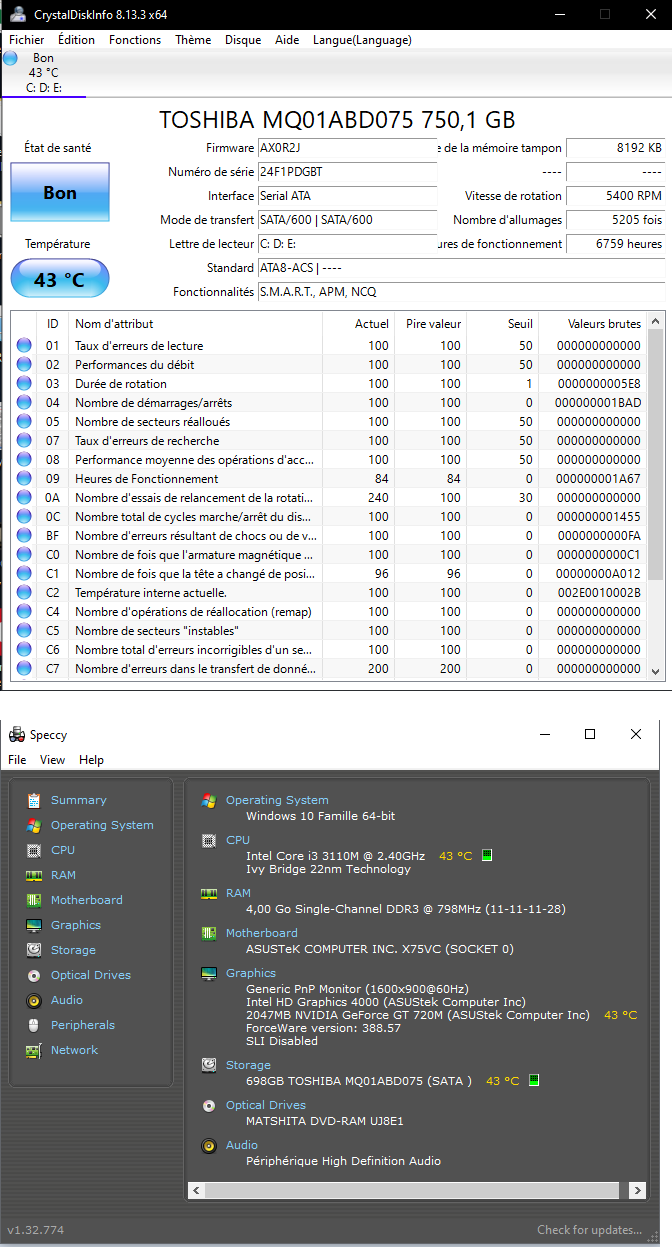This screenshot has width=672, height=1250.
Task: Open Network in the Speccy sidebar
Action: coord(75,1050)
